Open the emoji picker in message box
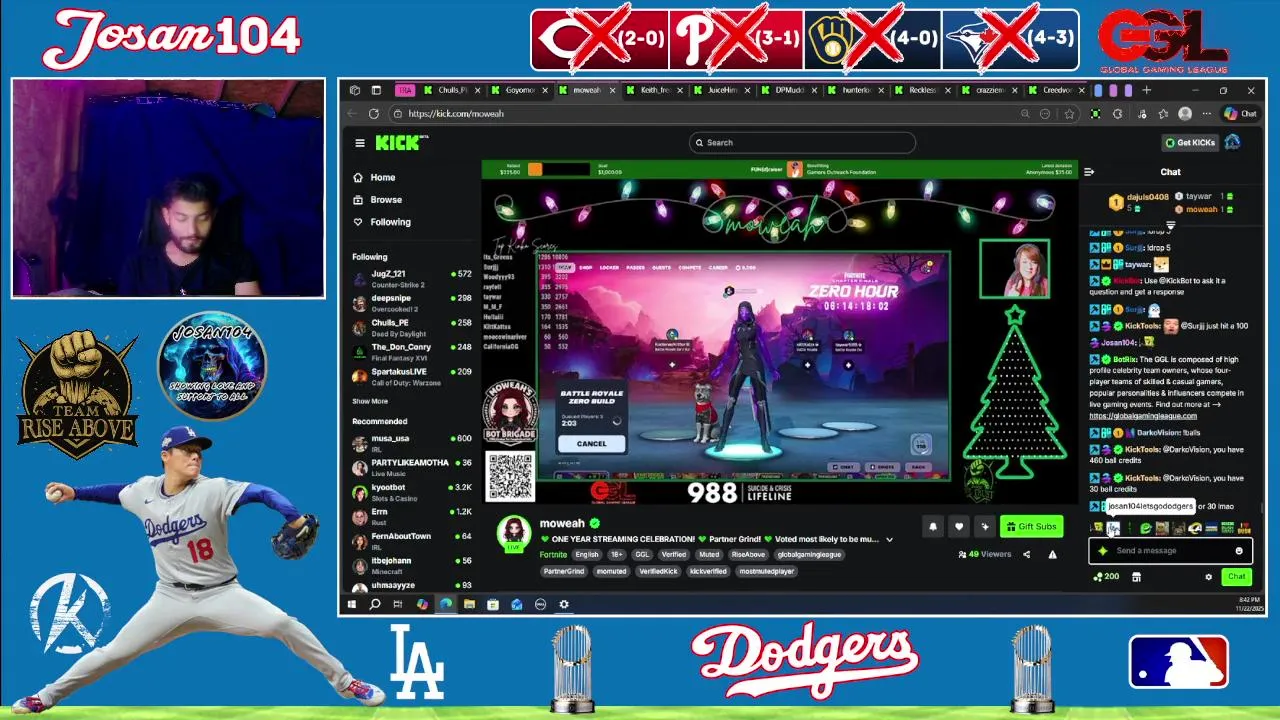This screenshot has height=720, width=1280. 1239,551
